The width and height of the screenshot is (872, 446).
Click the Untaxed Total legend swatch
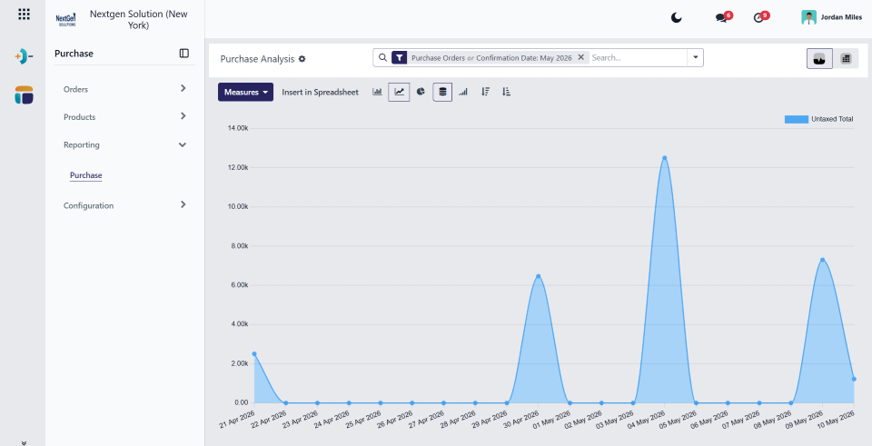[796, 119]
